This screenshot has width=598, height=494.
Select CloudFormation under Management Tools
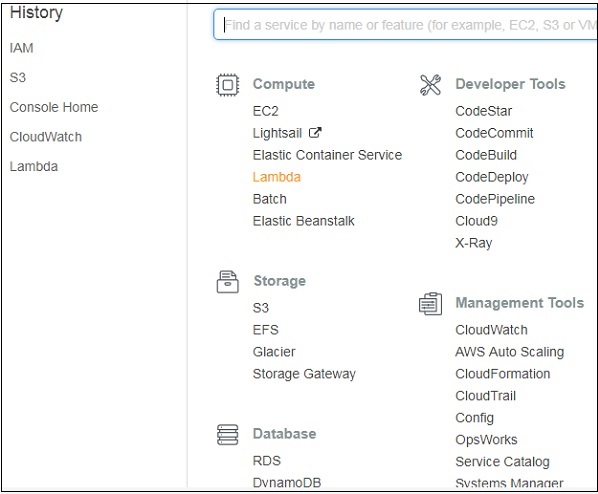(502, 373)
